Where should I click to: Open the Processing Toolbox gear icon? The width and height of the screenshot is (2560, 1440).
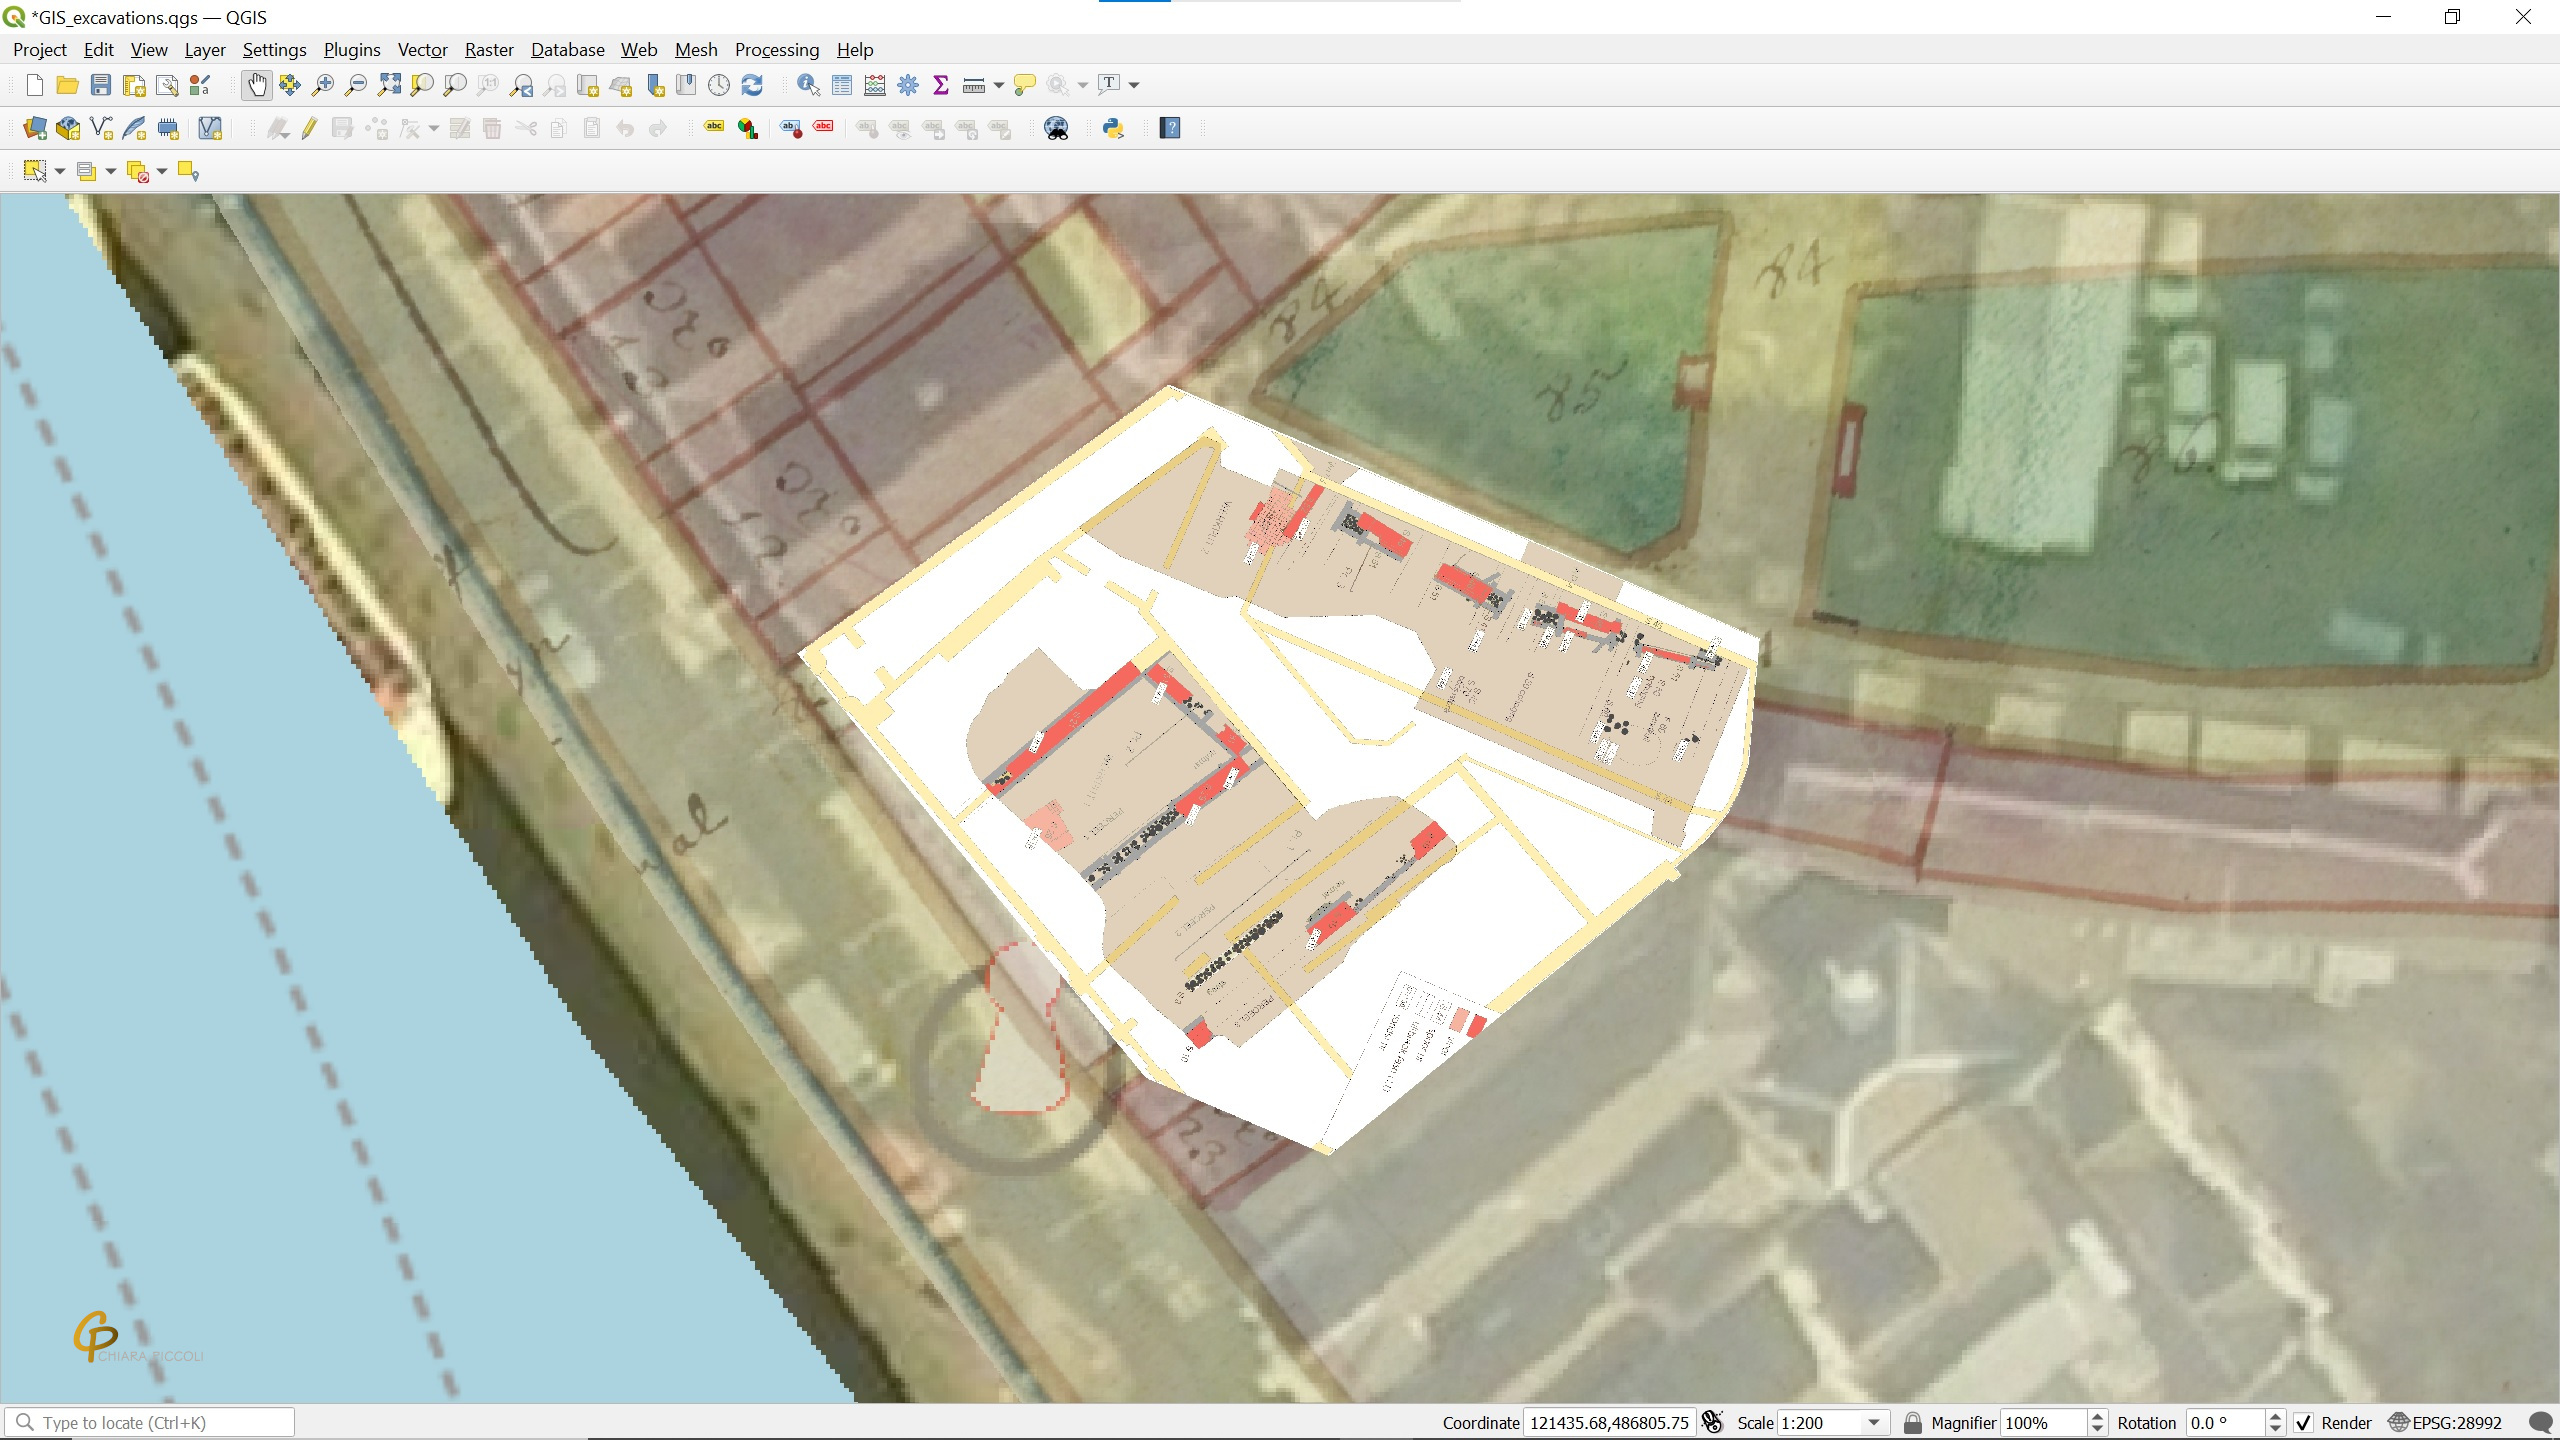[908, 85]
